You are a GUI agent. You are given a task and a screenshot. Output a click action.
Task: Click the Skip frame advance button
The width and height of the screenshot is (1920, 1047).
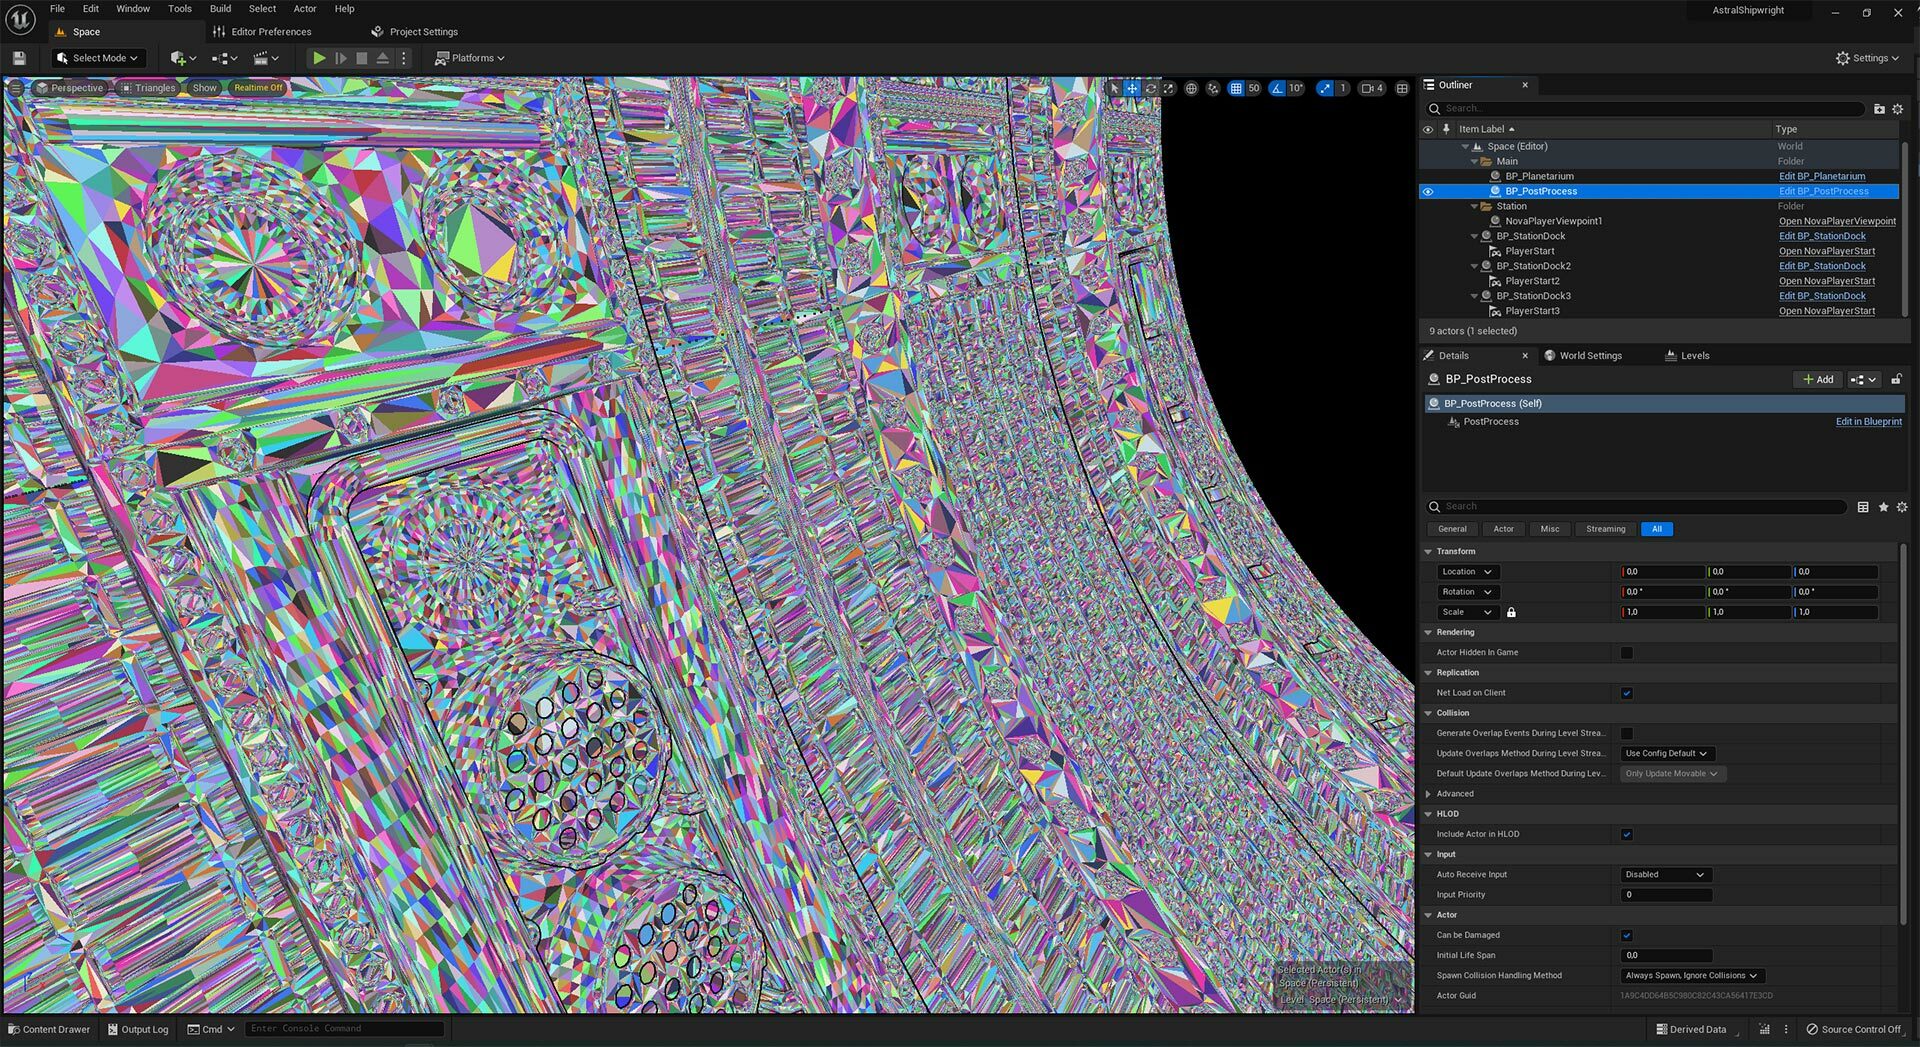(x=341, y=58)
